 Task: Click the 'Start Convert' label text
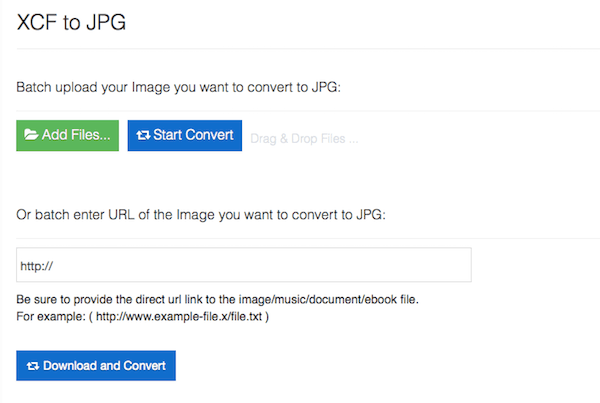pos(193,135)
